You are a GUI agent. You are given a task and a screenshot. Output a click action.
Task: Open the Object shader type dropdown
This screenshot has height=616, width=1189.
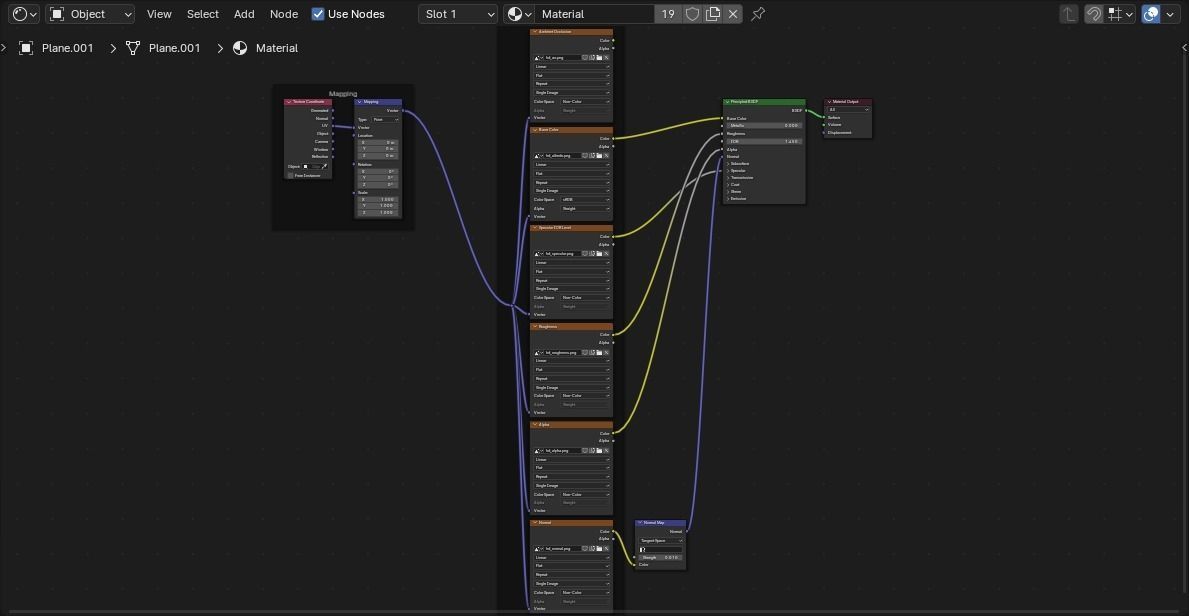pyautogui.click(x=90, y=14)
